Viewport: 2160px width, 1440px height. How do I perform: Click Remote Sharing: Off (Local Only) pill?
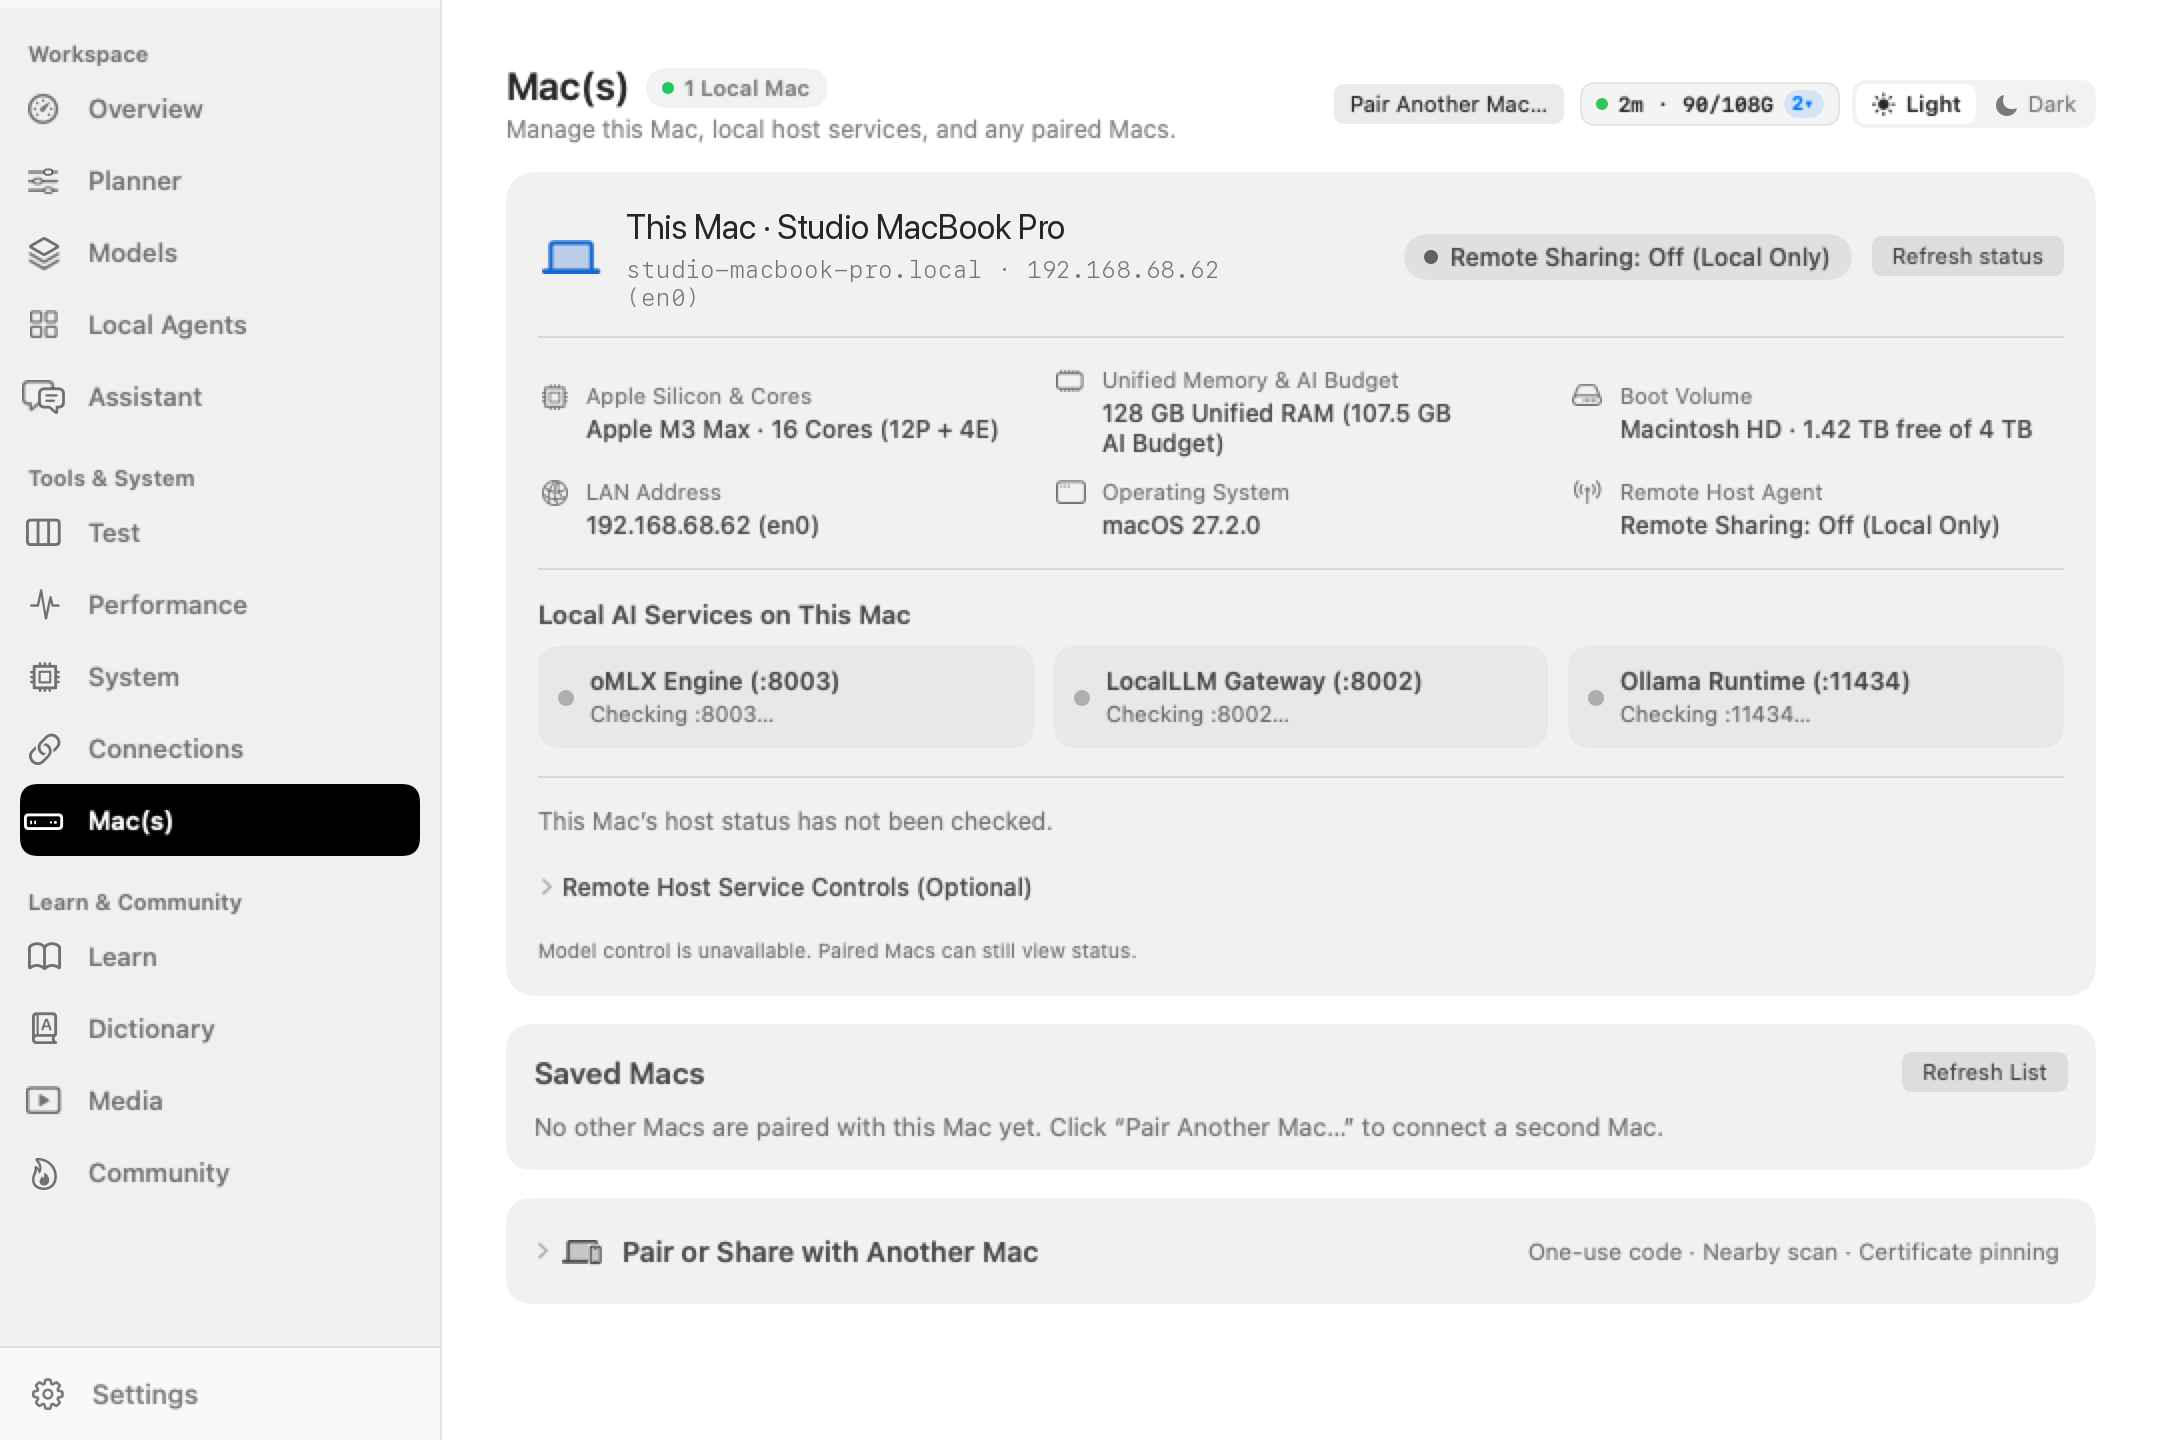click(x=1627, y=257)
